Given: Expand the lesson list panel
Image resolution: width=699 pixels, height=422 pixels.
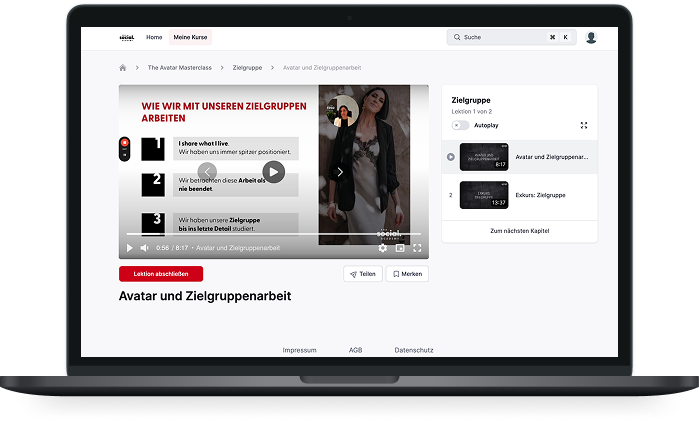Looking at the screenshot, I should click(584, 125).
